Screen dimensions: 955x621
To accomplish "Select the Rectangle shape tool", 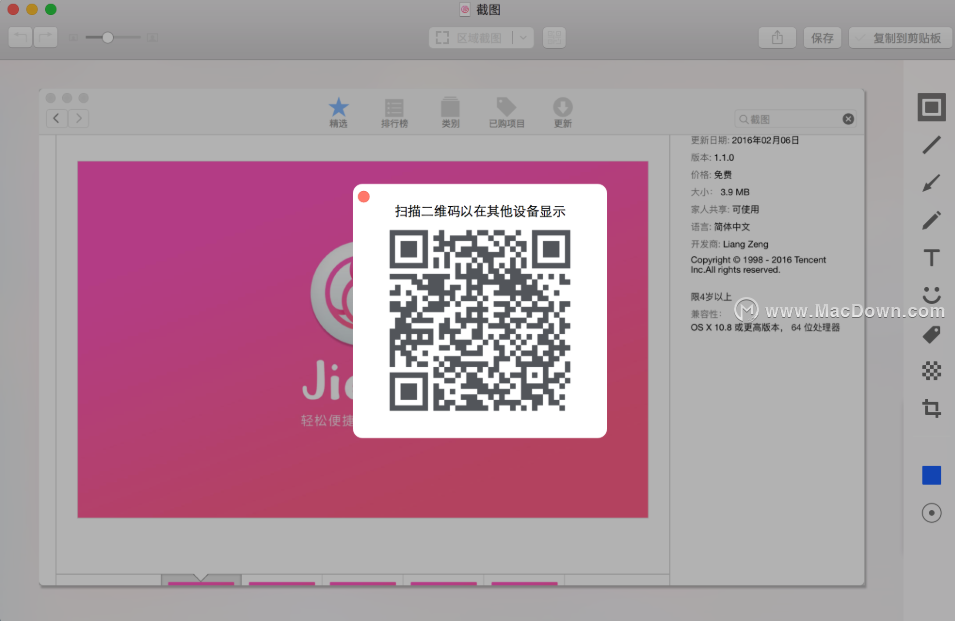I will pos(931,108).
